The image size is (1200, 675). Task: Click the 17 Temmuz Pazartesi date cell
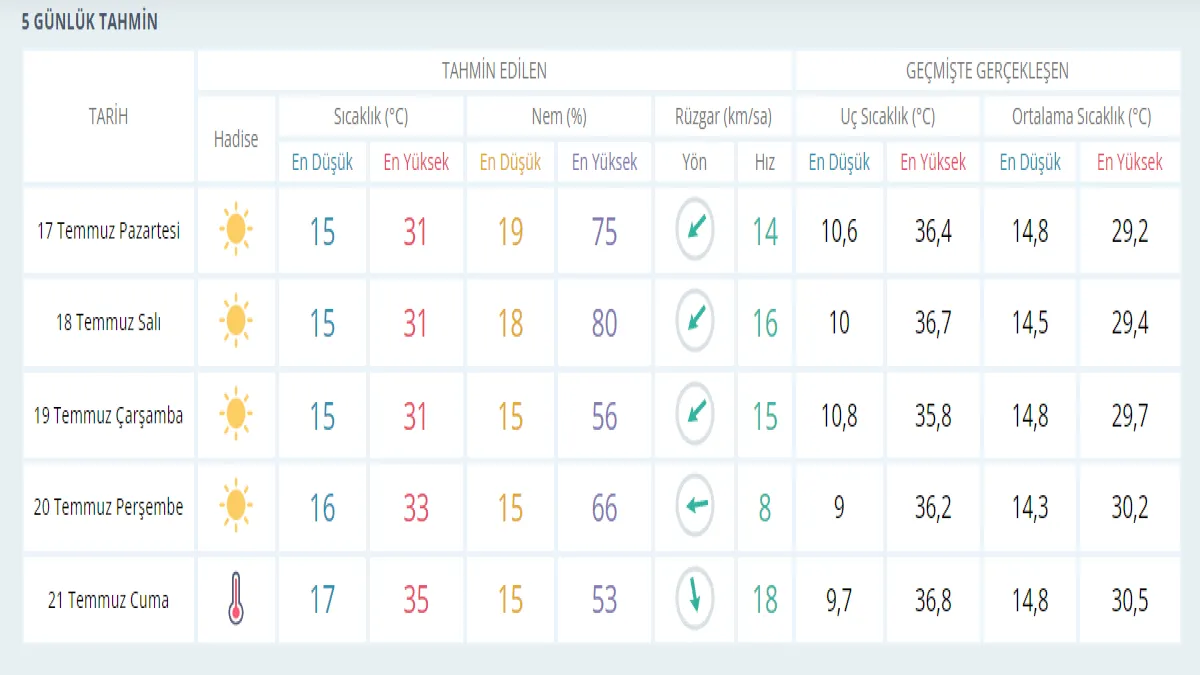108,232
